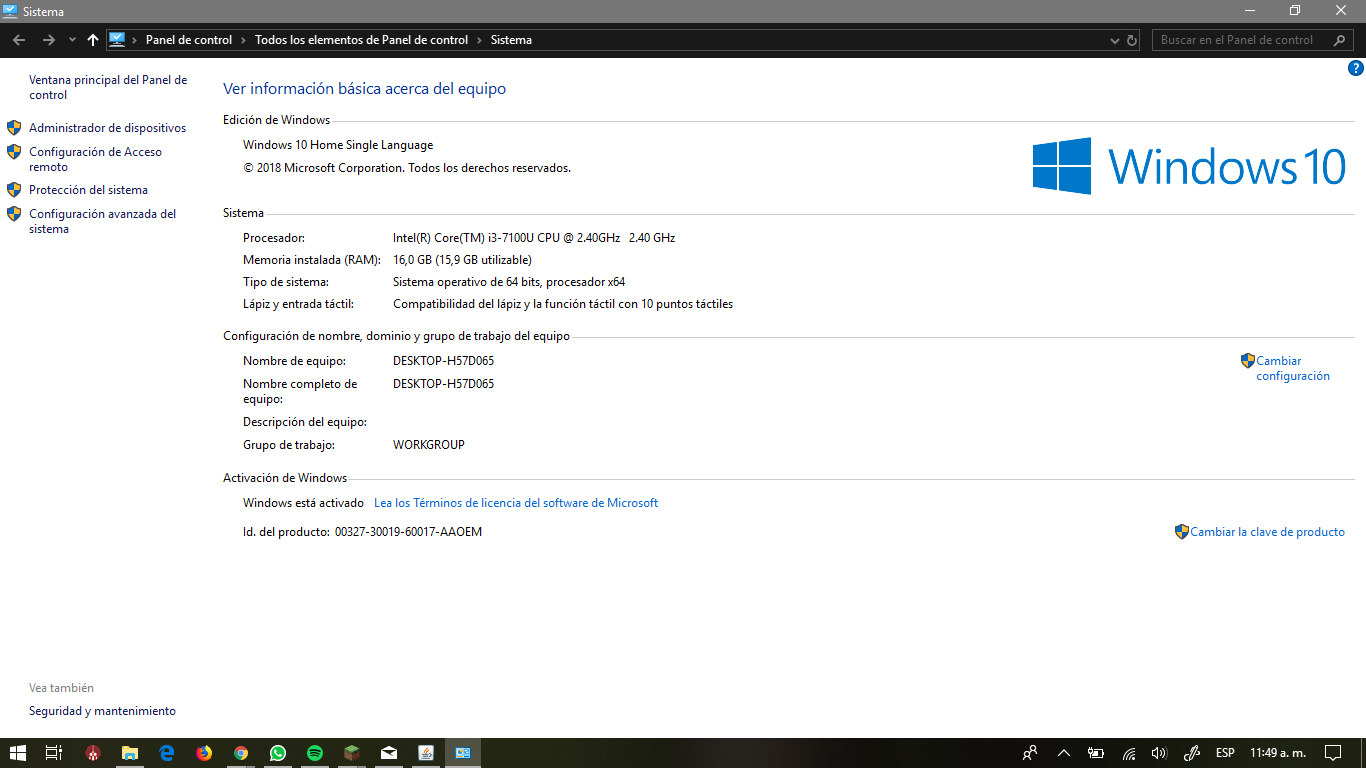Open Configuración de Acceso remoto
Image resolution: width=1366 pixels, height=768 pixels.
click(x=95, y=159)
